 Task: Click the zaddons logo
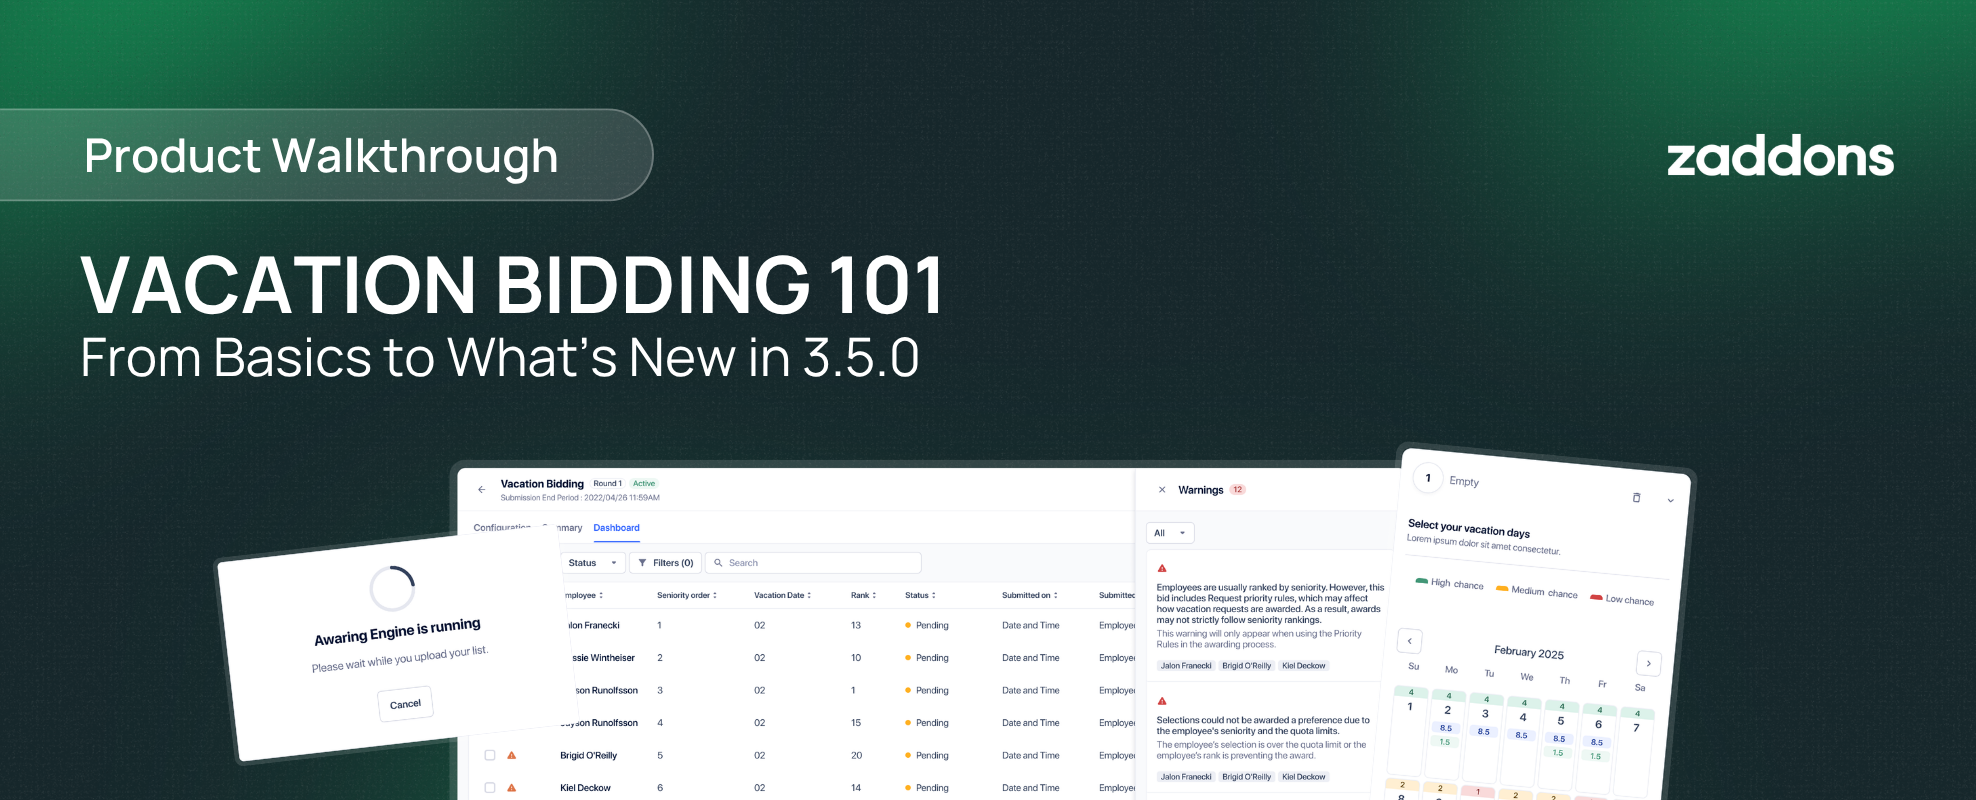click(x=1780, y=157)
